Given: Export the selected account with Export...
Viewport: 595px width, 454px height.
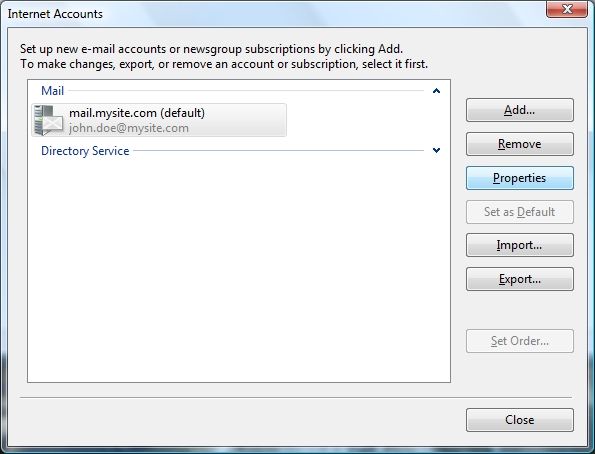Looking at the screenshot, I should tap(519, 279).
